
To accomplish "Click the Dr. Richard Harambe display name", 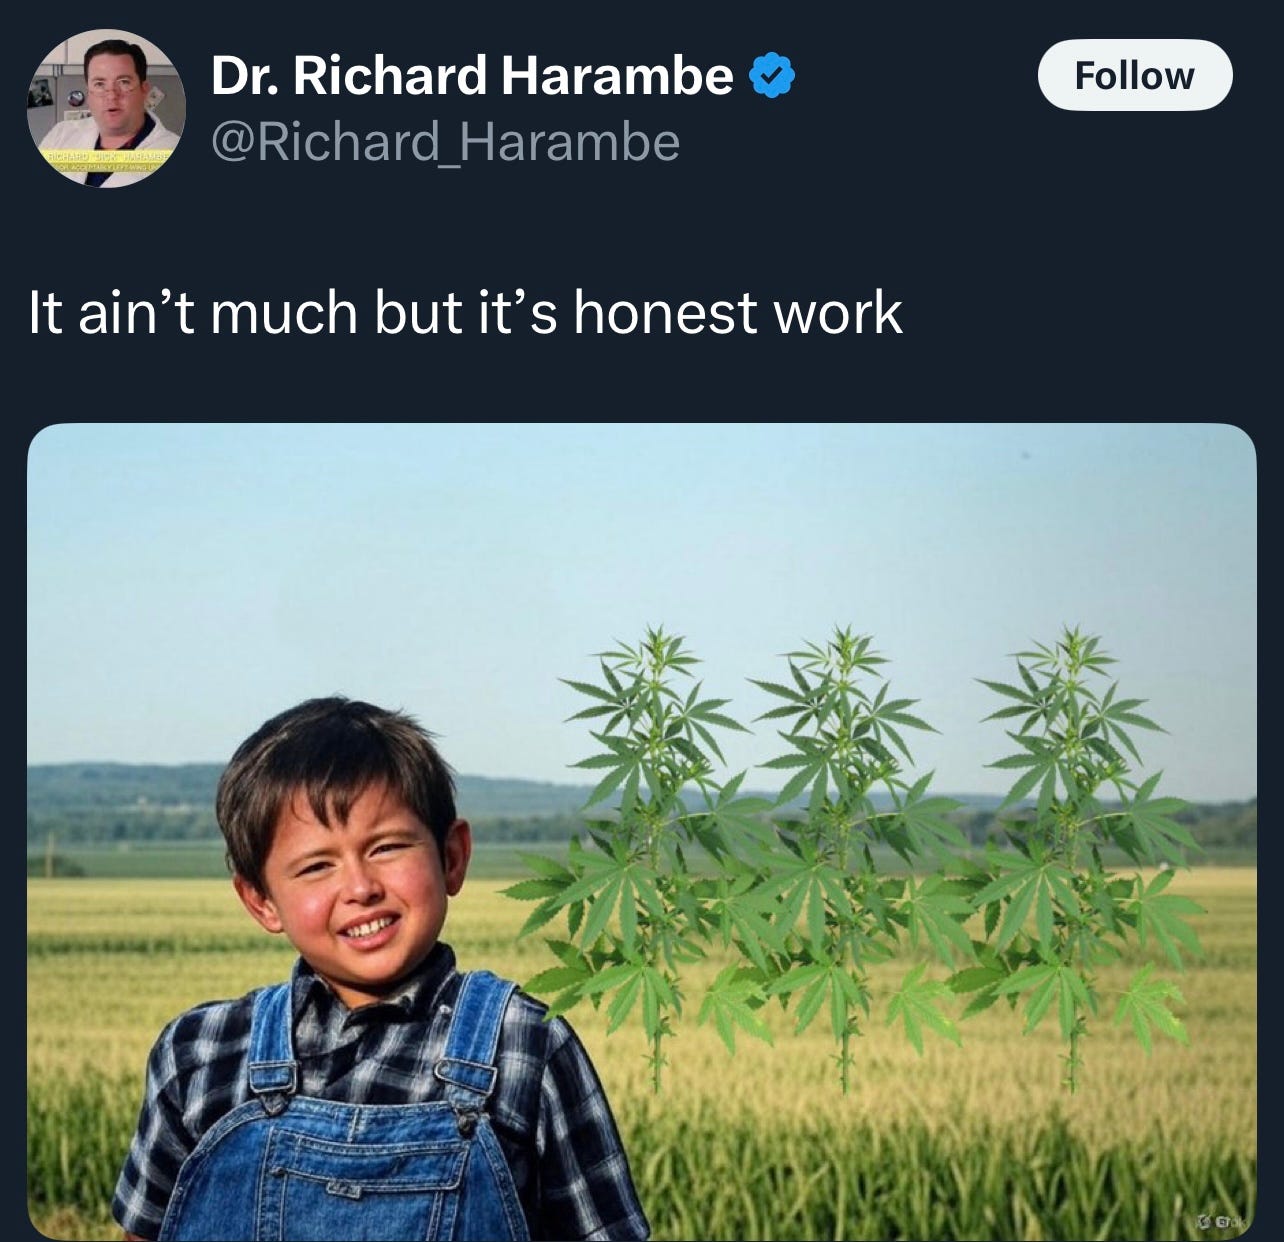I will tap(472, 76).
